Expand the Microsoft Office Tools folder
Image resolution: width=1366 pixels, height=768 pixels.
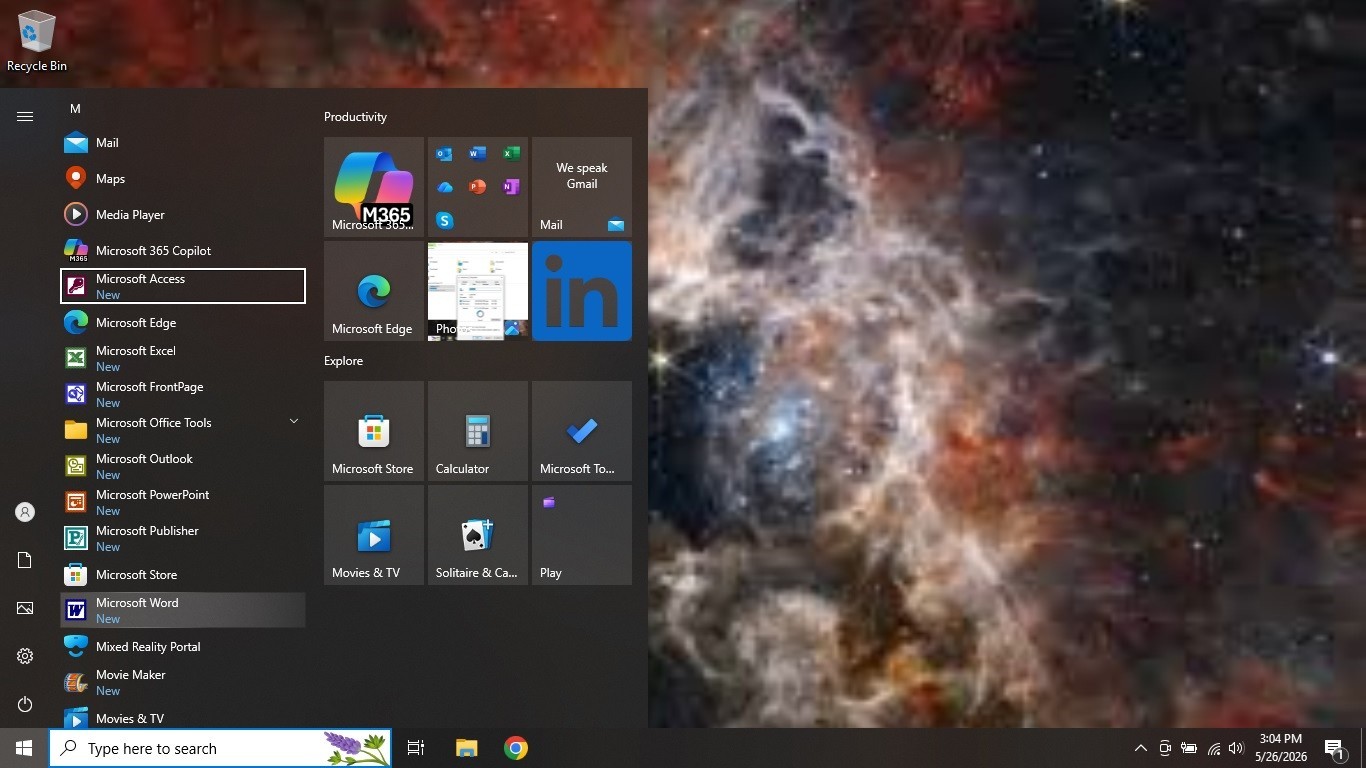[183, 431]
